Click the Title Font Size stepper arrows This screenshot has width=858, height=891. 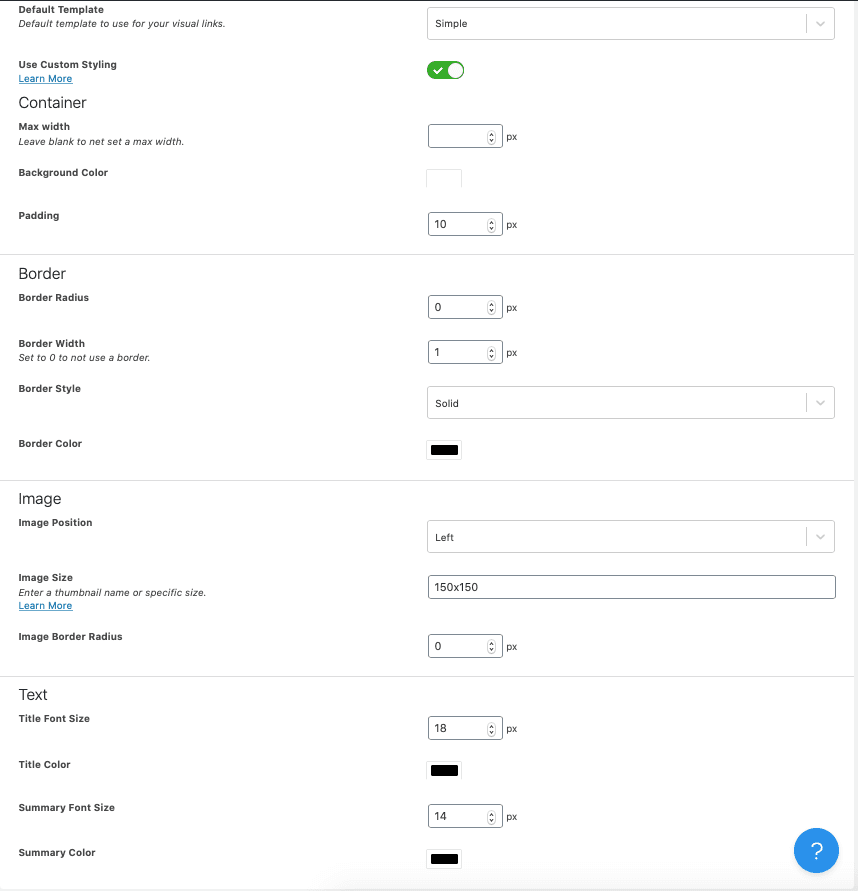(491, 729)
